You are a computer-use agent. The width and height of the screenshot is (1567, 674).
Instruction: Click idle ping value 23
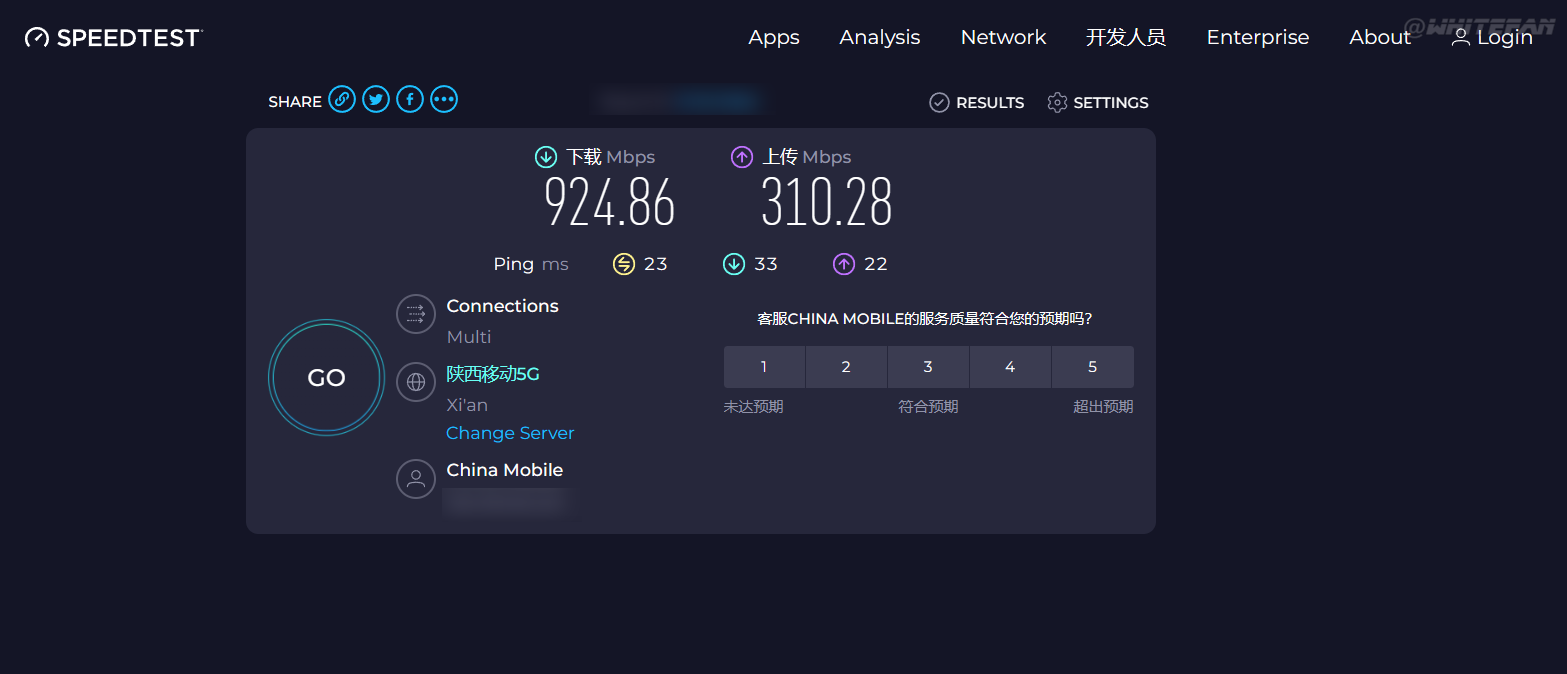point(656,264)
